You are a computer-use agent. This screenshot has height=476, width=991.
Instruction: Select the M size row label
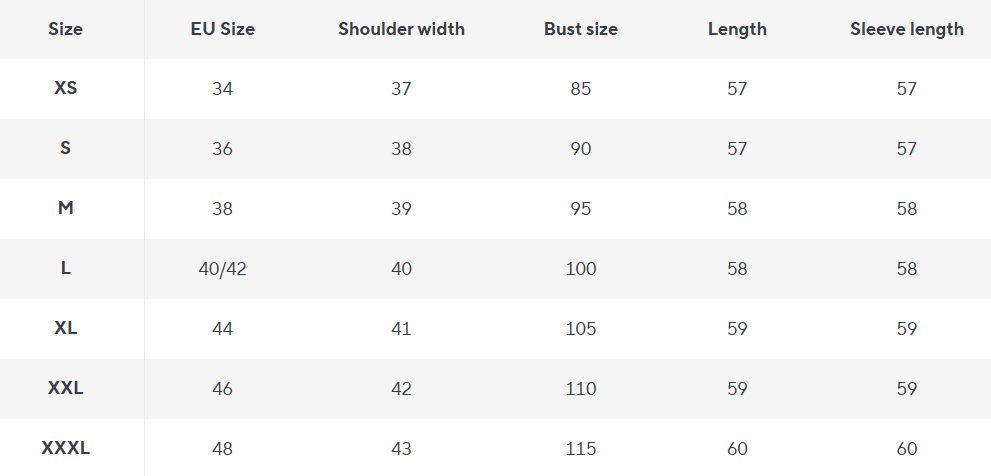65,208
